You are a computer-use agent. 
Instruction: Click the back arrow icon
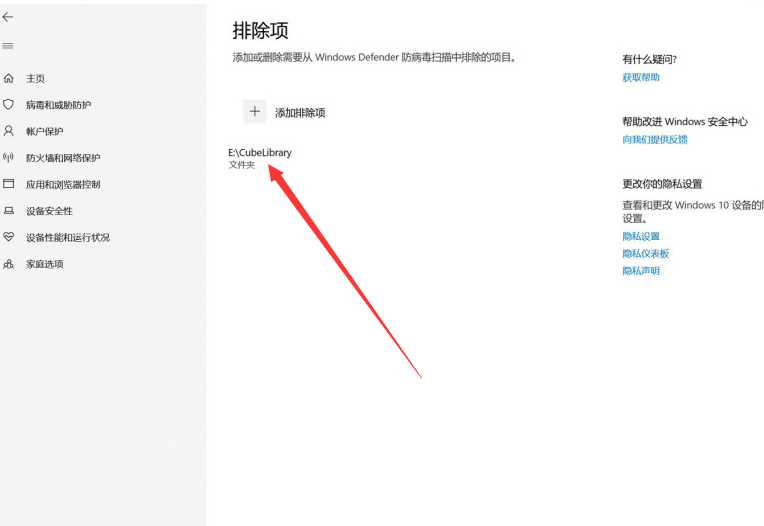[8, 18]
